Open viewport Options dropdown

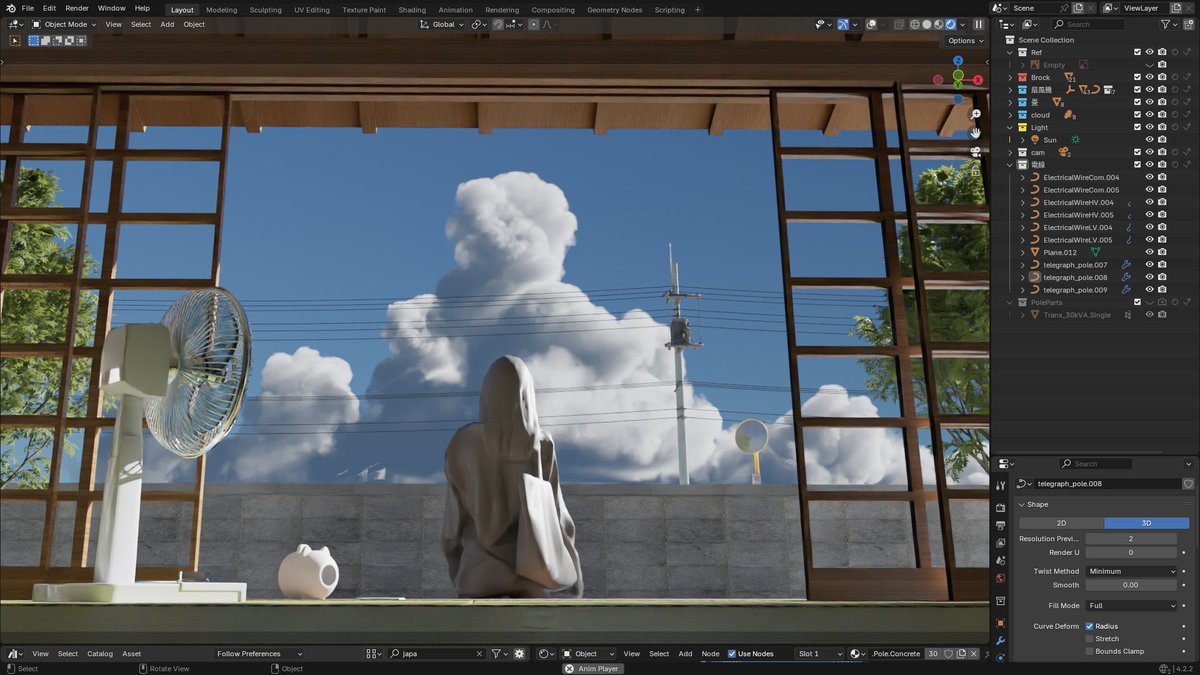[x=965, y=41]
